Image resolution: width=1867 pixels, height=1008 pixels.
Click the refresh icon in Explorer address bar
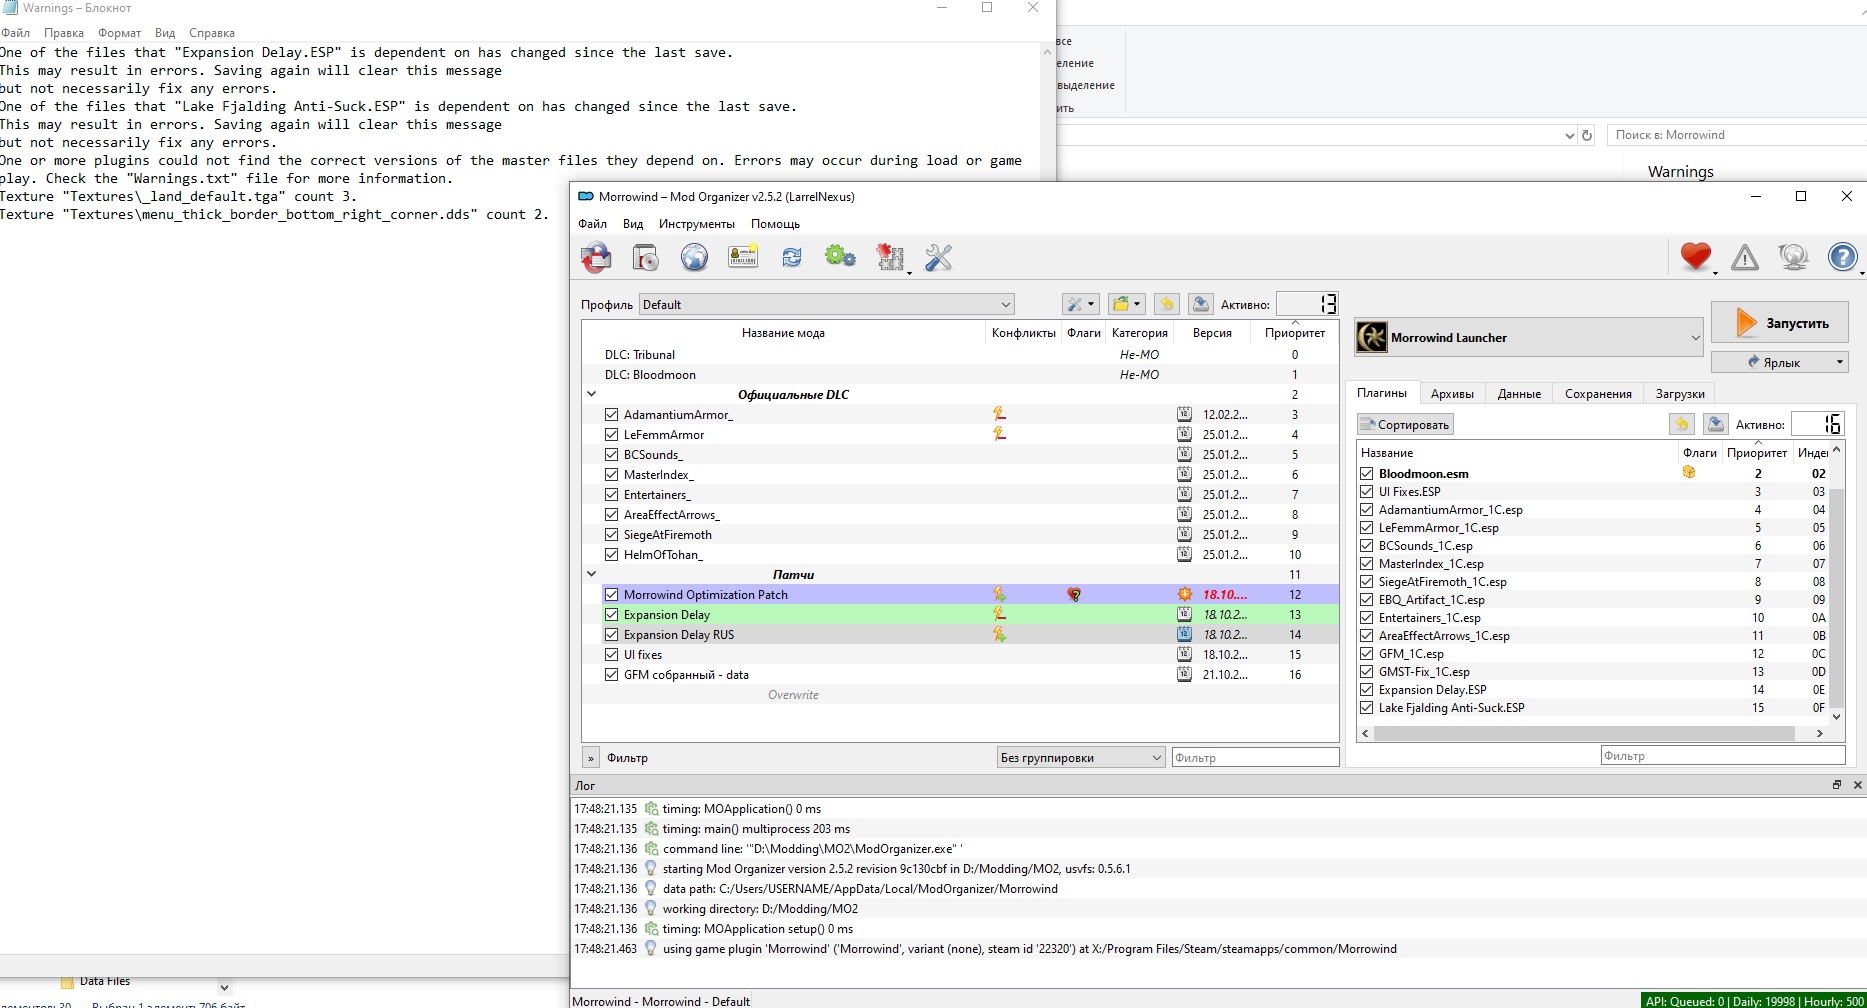coord(1587,135)
